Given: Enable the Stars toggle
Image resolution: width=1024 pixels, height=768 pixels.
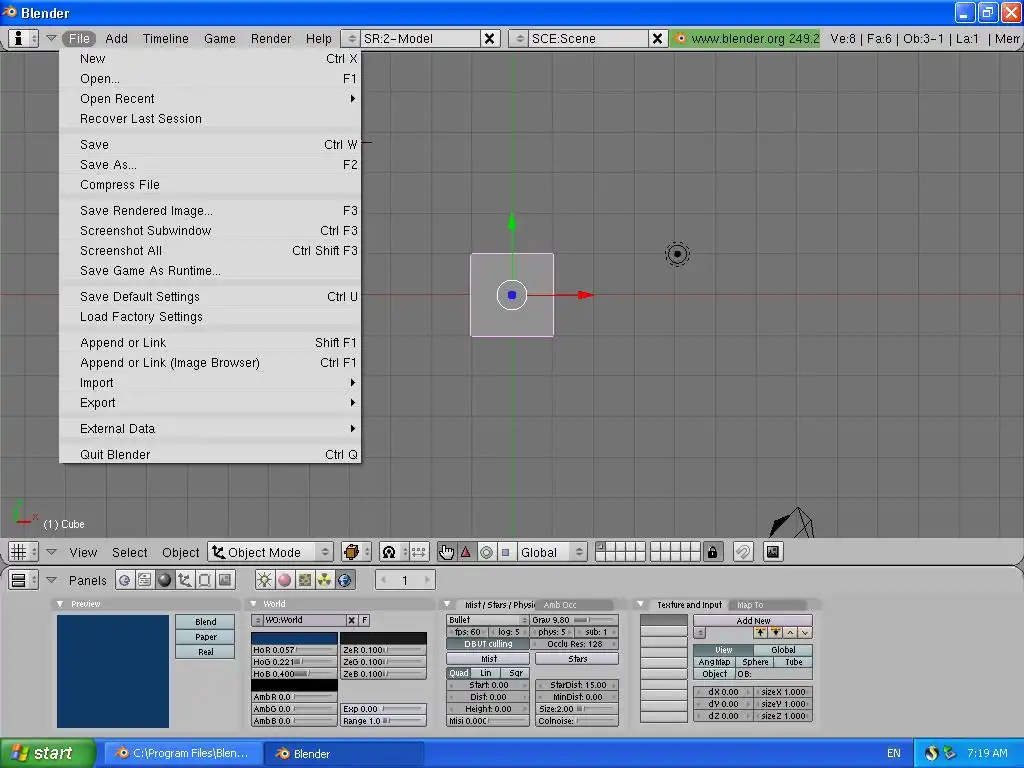Looking at the screenshot, I should pyautogui.click(x=577, y=659).
